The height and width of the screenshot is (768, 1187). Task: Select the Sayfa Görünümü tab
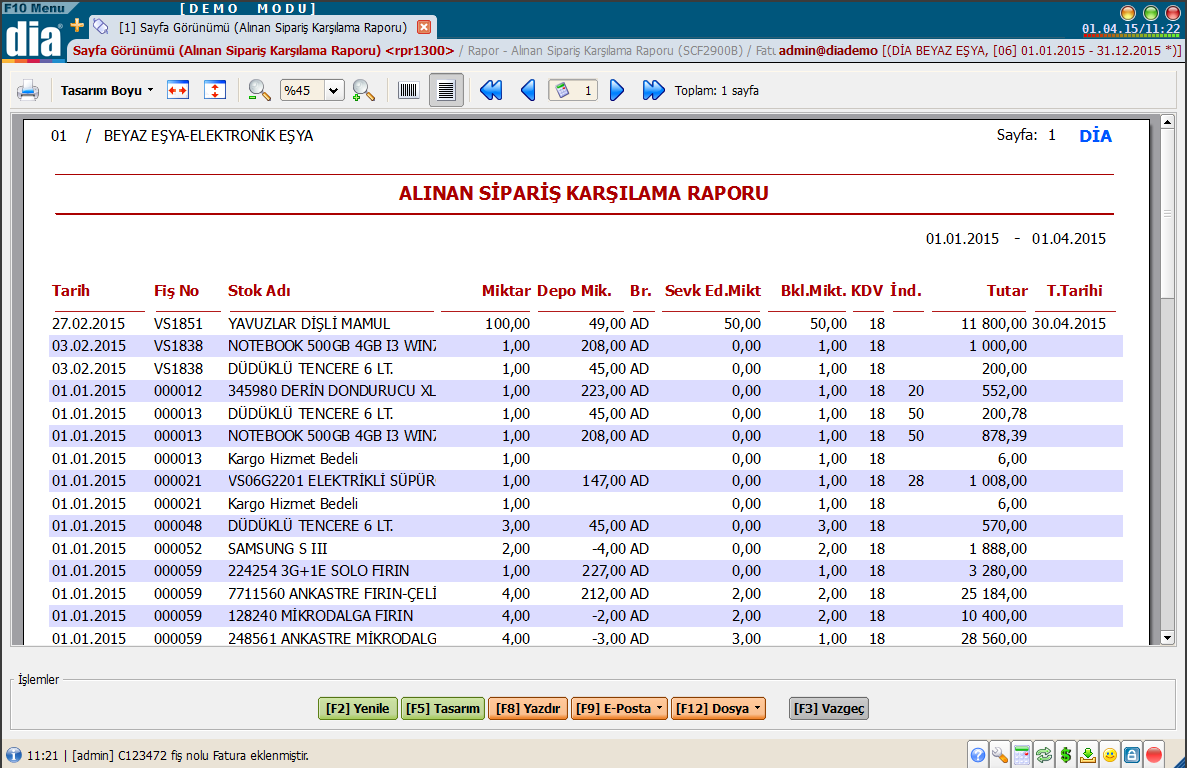click(x=263, y=27)
